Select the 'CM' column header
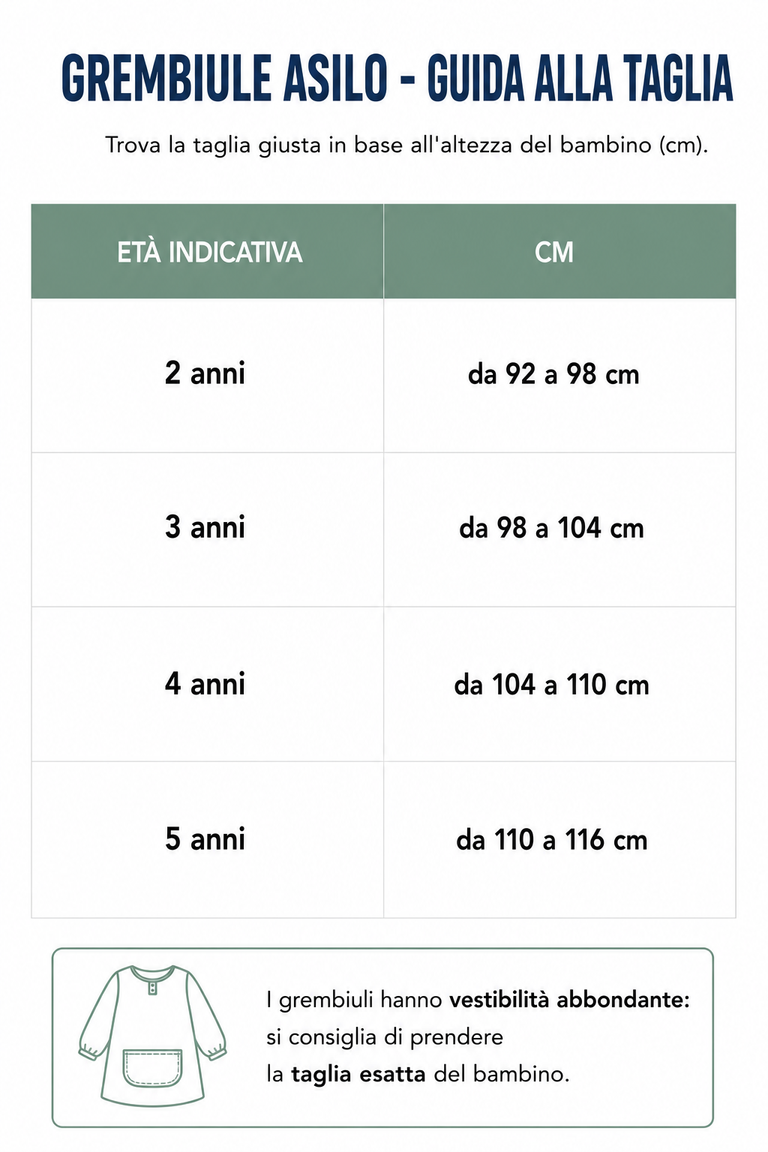The image size is (768, 1152). coord(560,251)
